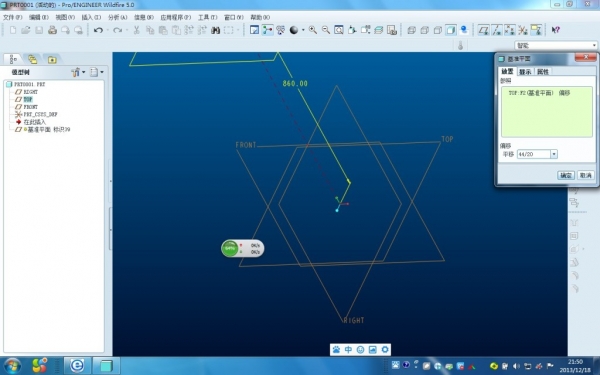
Task: Click the Find binoculars icon
Action: [x=215, y=30]
